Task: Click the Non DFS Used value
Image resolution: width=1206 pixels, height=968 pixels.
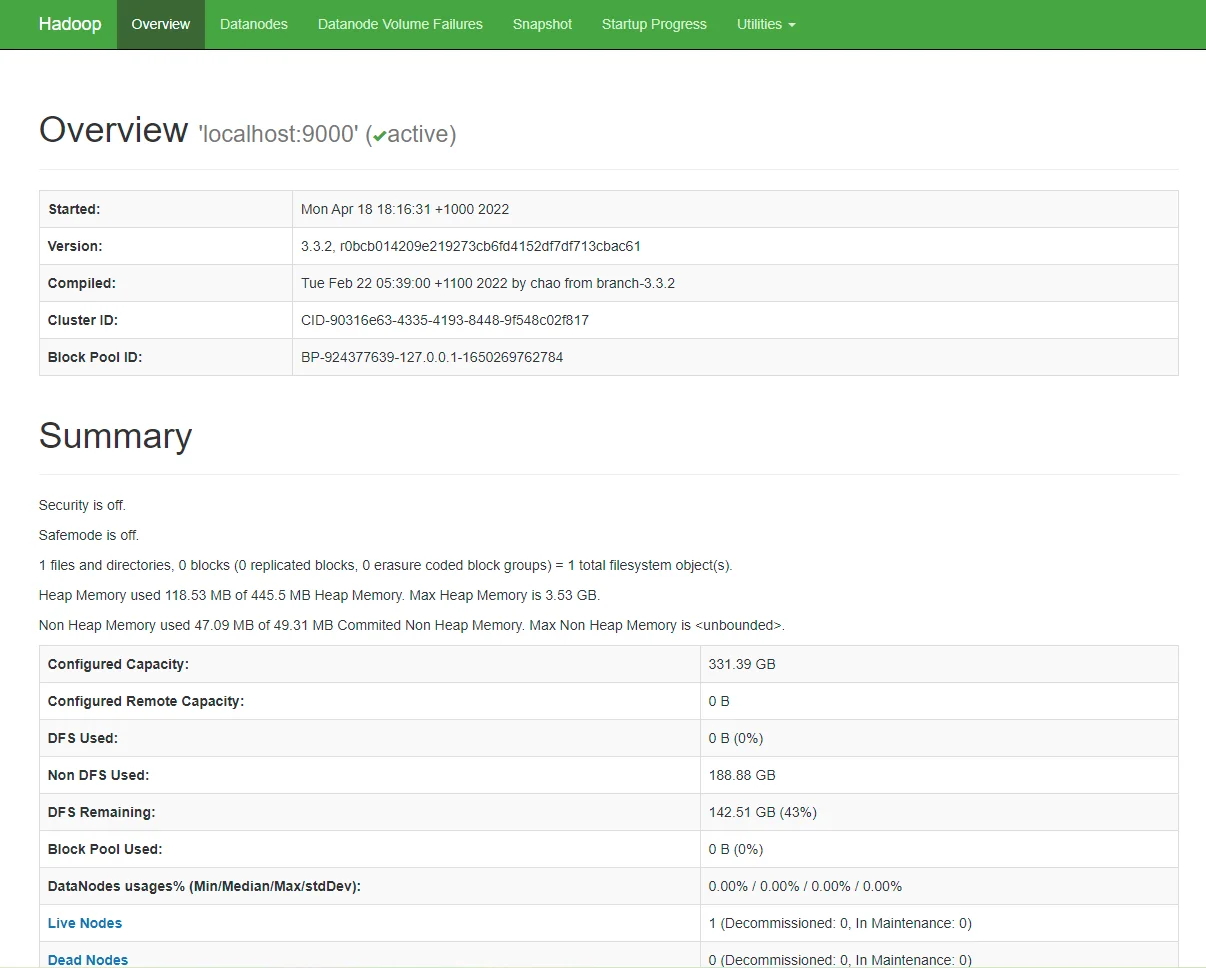Action: (742, 775)
